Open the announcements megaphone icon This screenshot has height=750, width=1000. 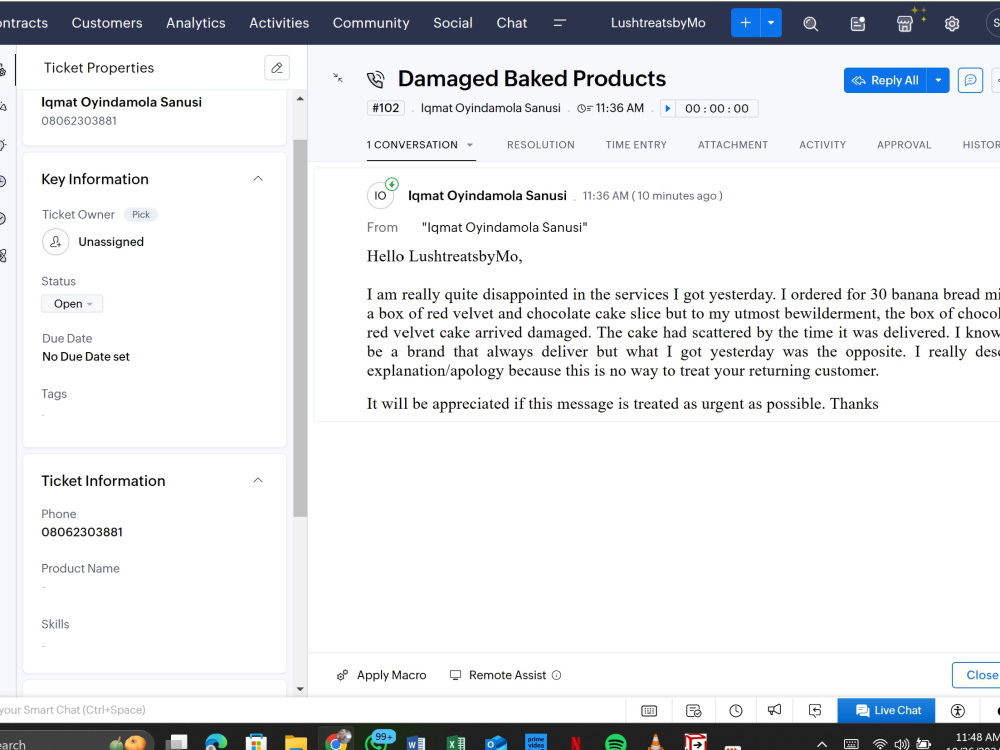(x=774, y=710)
